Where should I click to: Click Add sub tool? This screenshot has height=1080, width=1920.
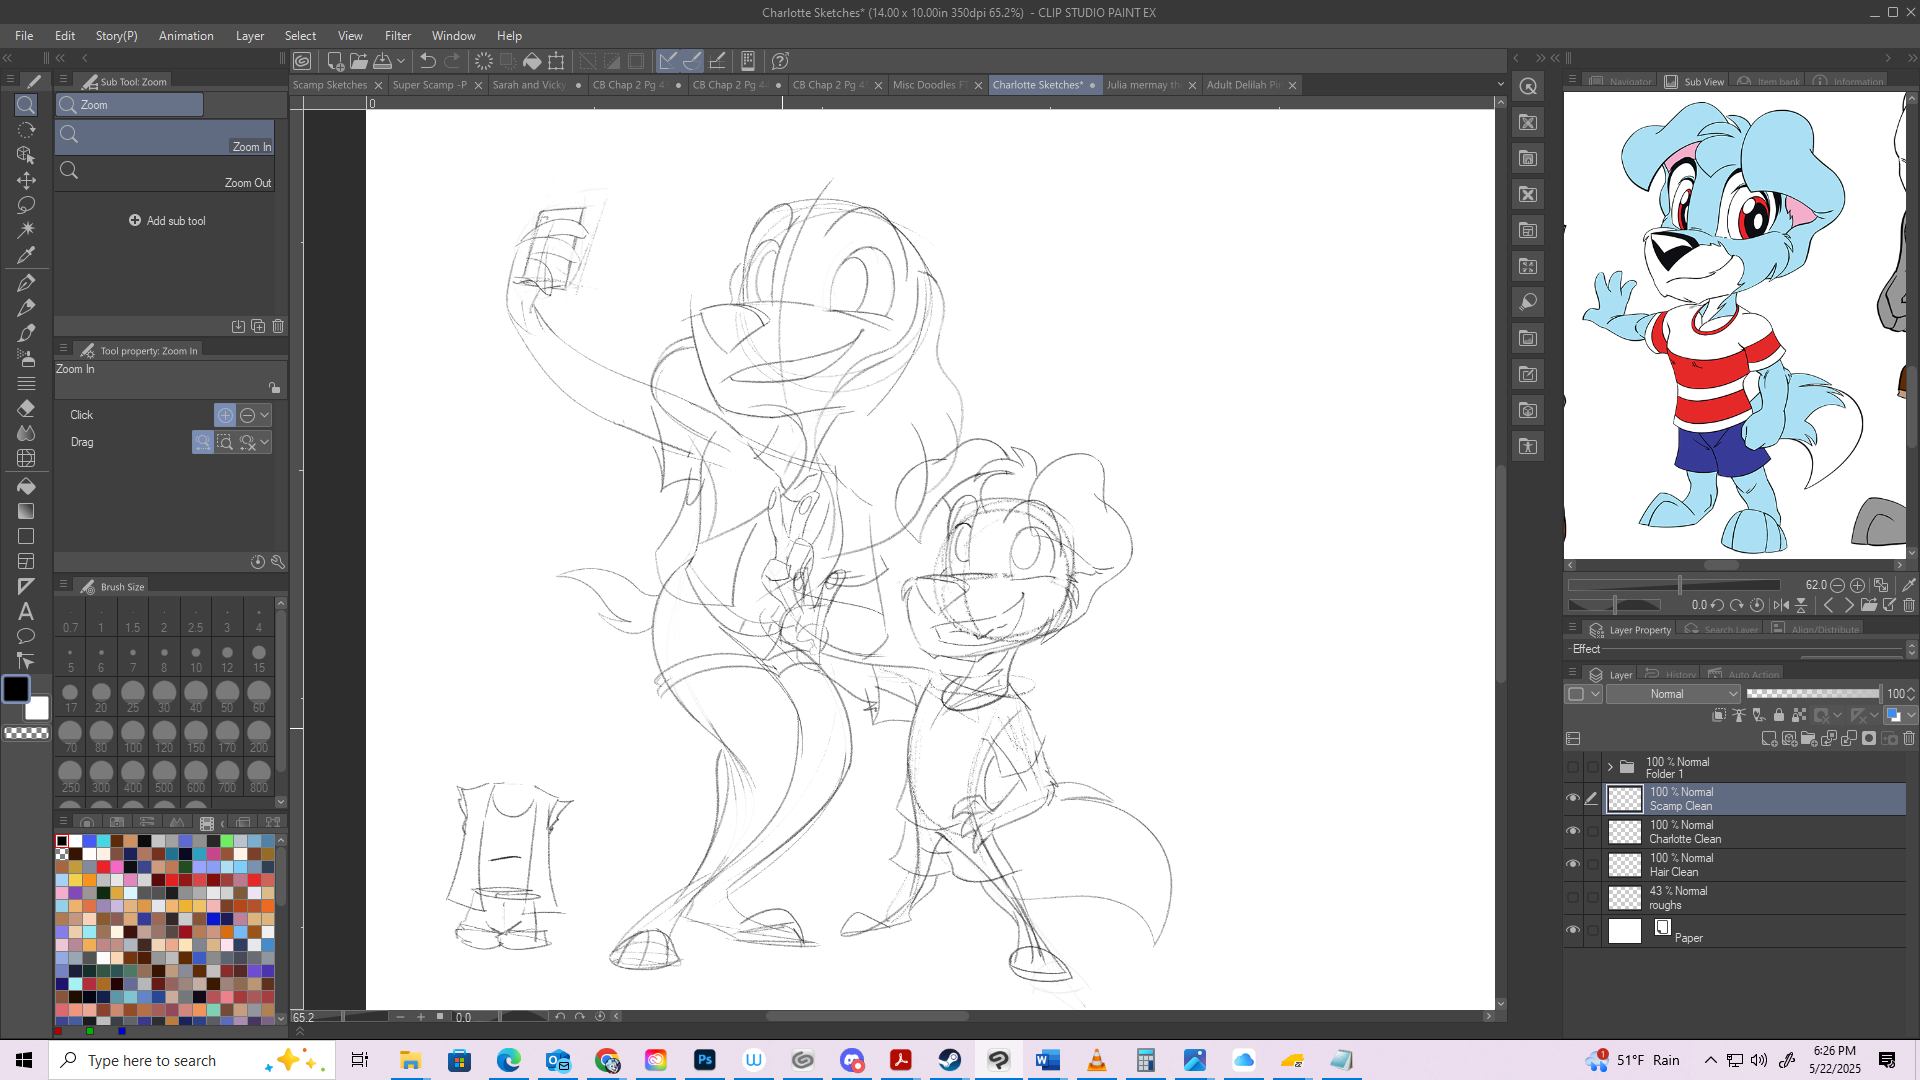(x=167, y=221)
